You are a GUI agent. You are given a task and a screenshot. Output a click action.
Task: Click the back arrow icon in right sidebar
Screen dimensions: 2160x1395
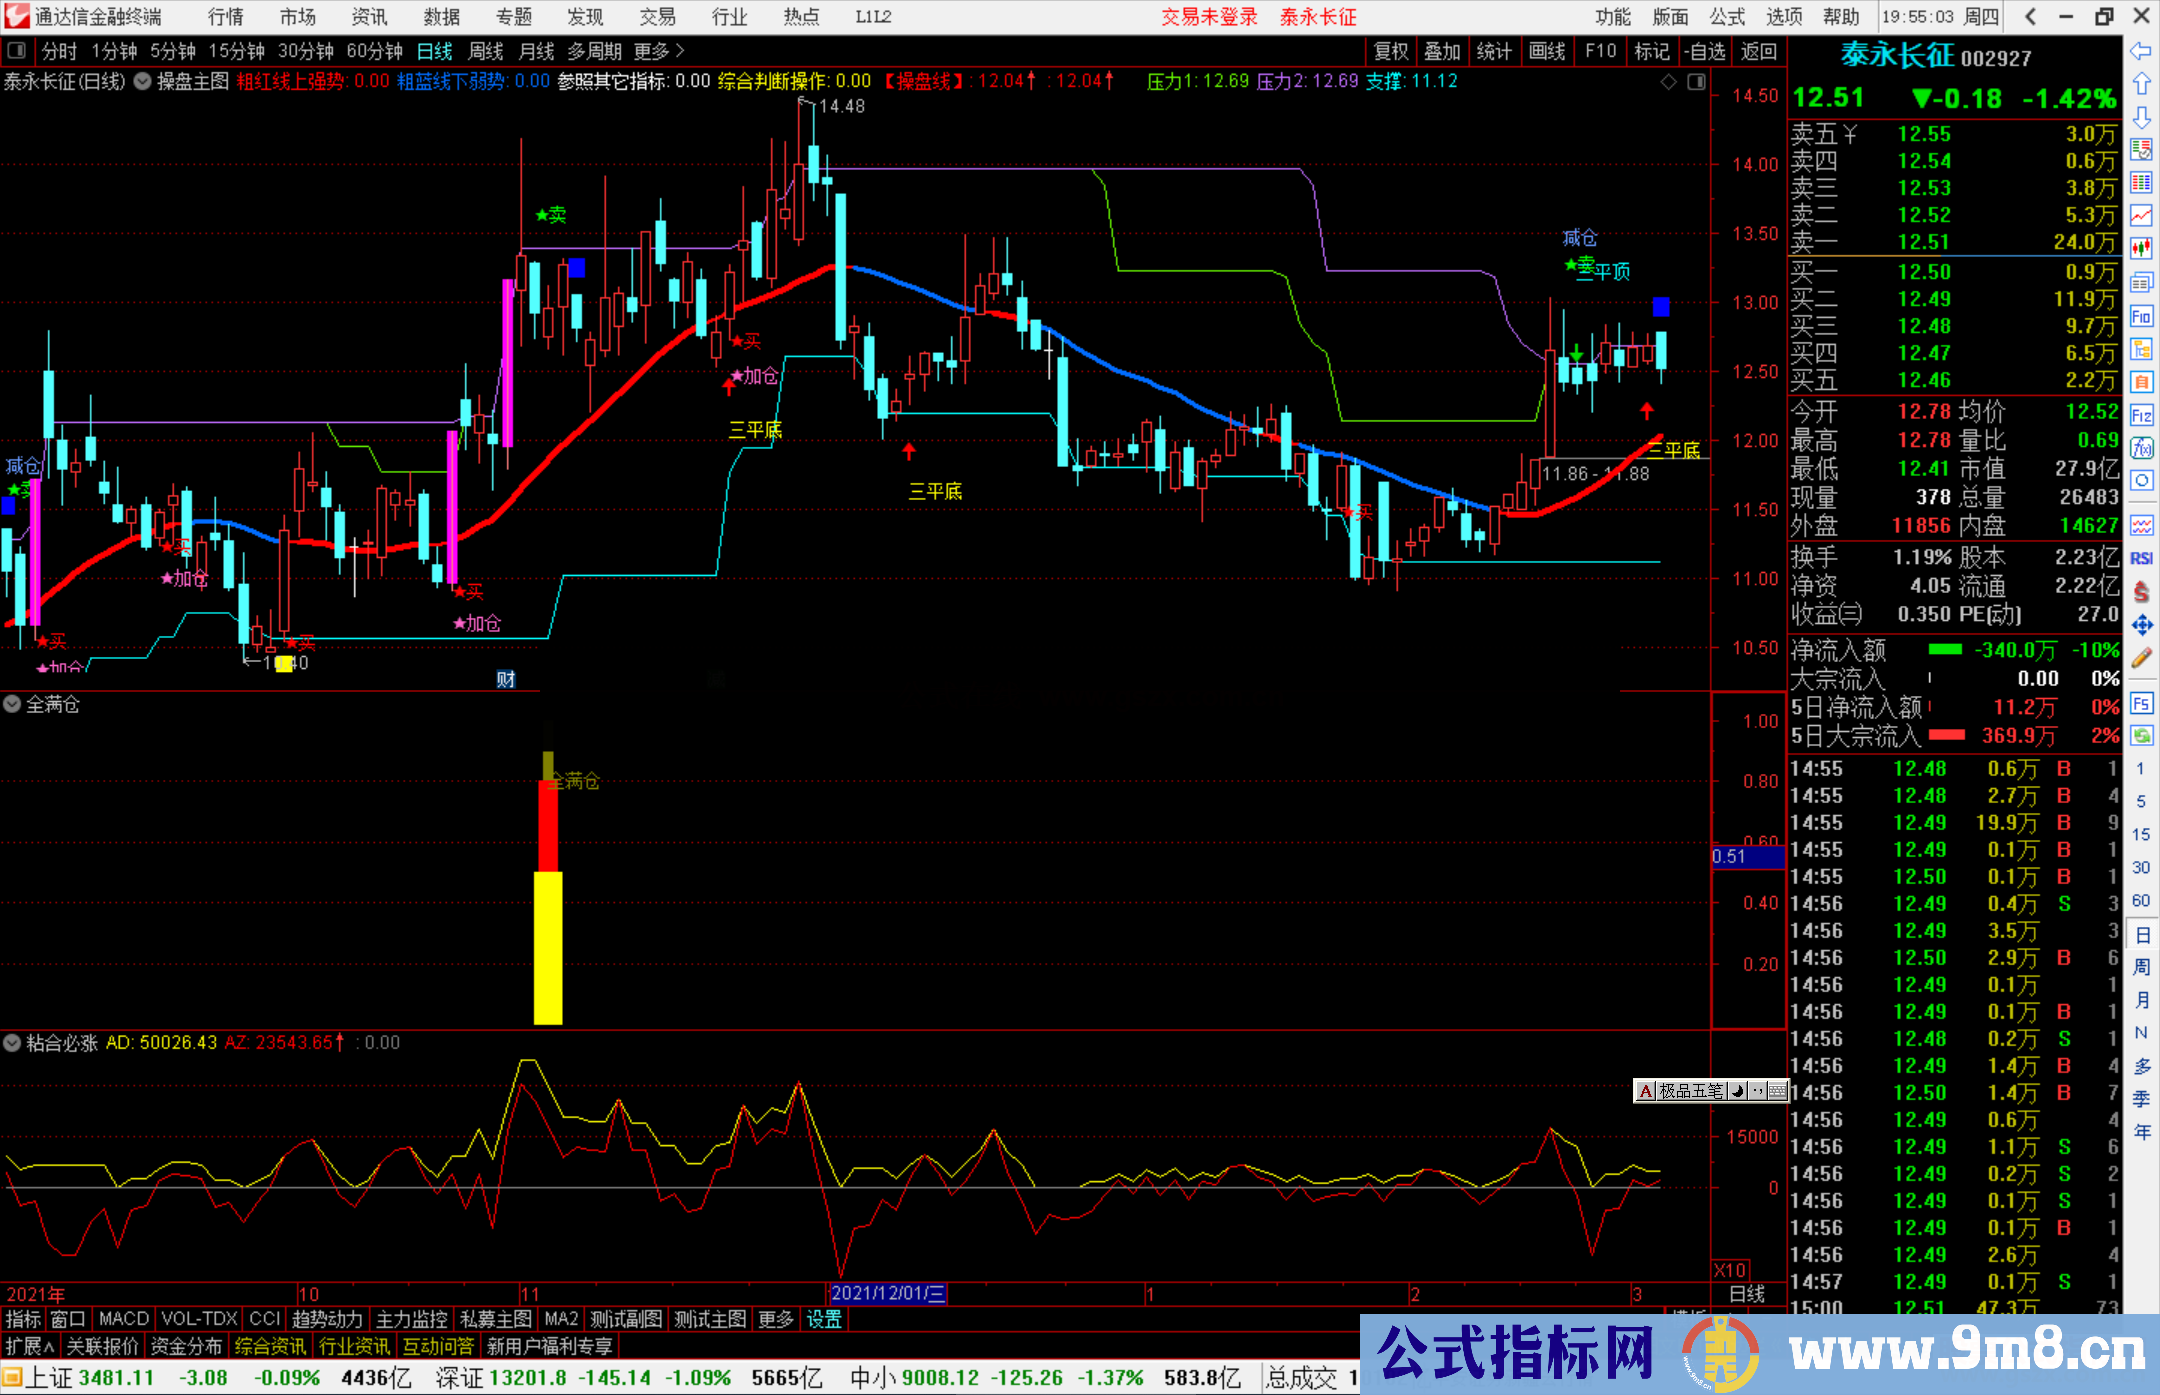(x=2141, y=51)
